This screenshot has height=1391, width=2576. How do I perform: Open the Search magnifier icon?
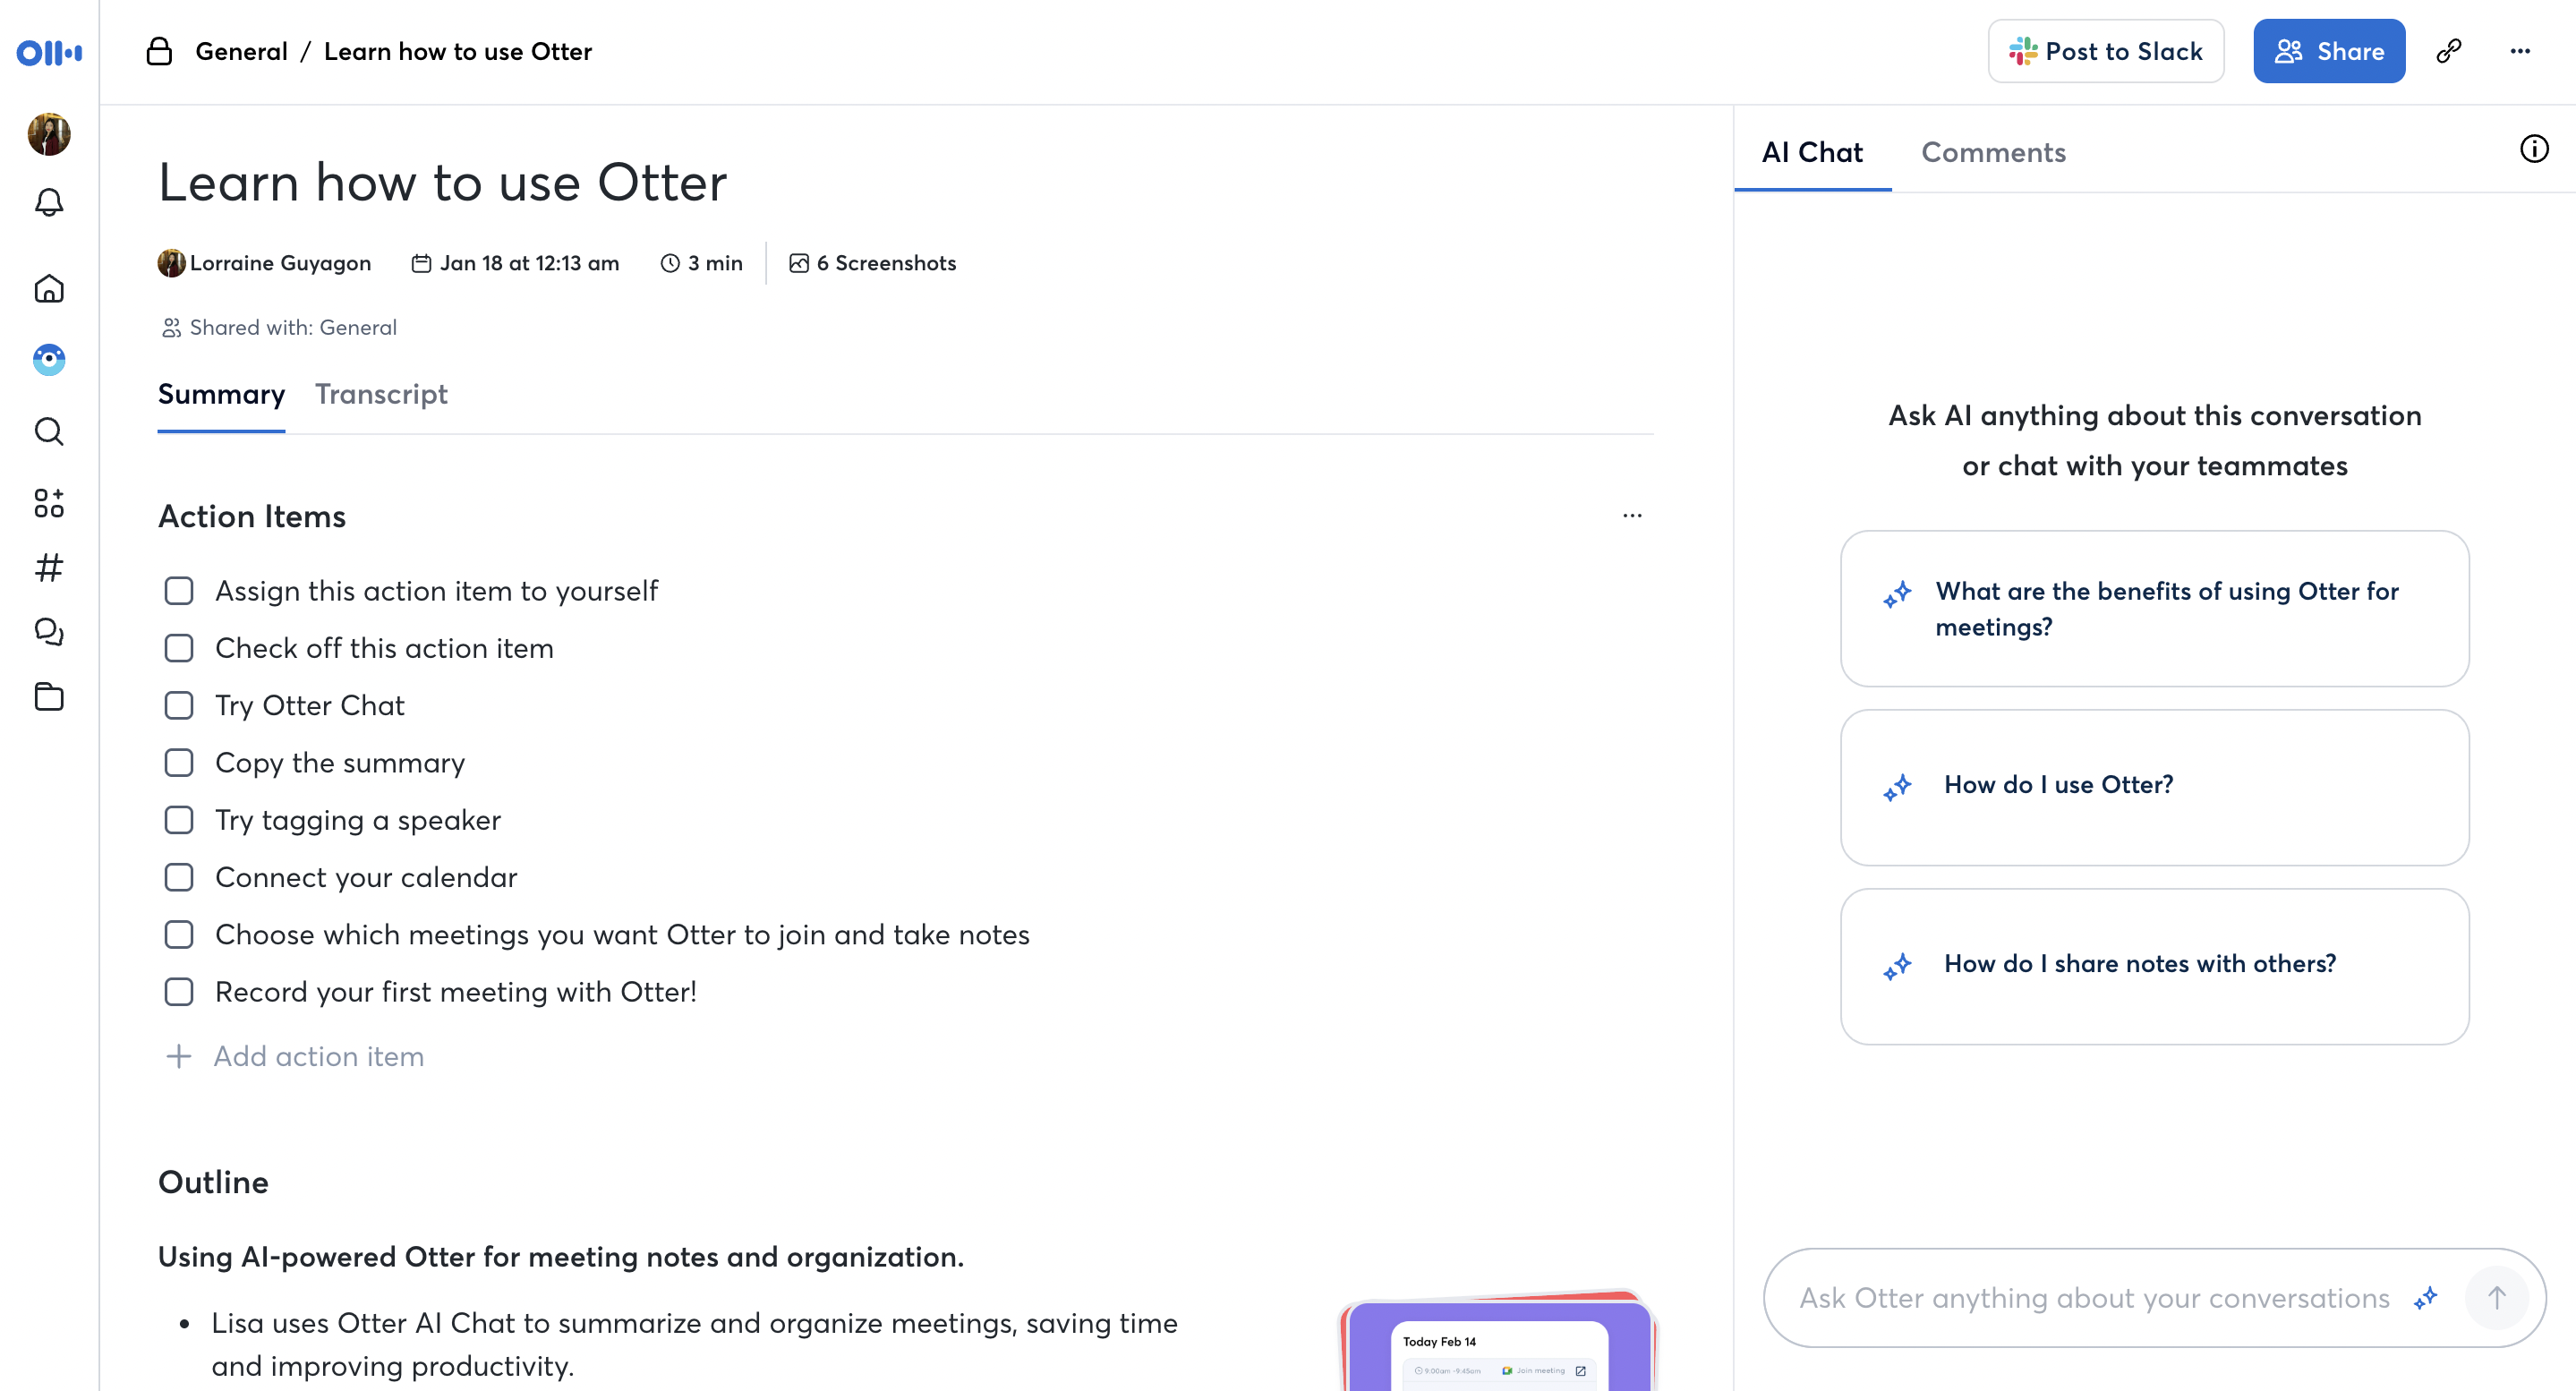pos(49,431)
